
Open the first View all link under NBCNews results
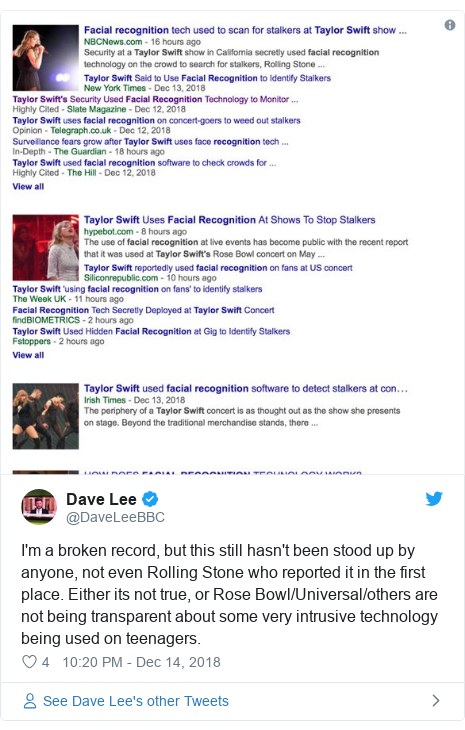[x=28, y=186]
